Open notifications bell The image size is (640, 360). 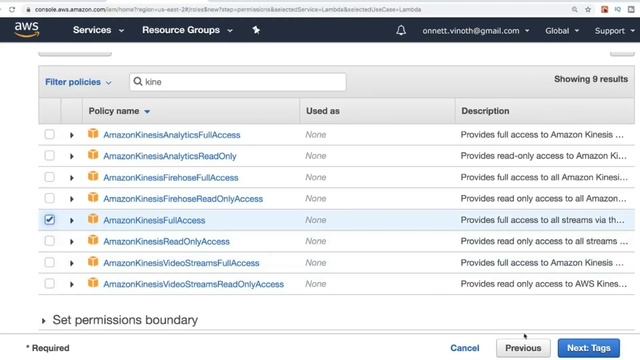coord(401,30)
